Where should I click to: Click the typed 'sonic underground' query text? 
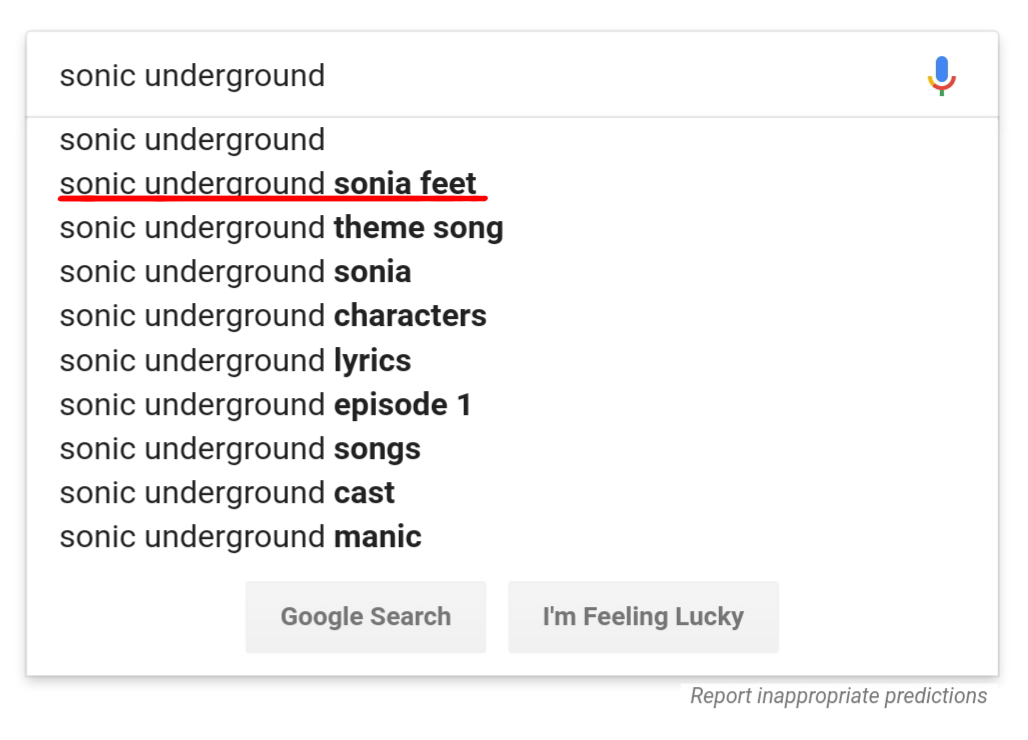192,76
